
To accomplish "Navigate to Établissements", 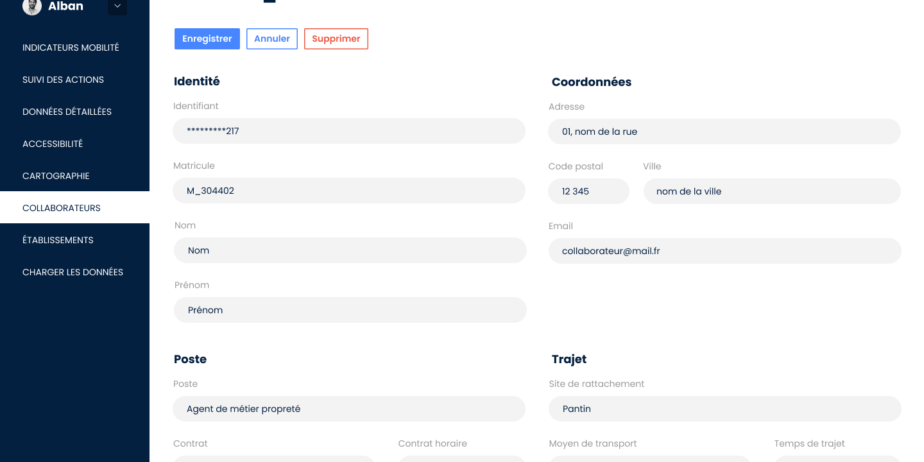I will coord(58,240).
